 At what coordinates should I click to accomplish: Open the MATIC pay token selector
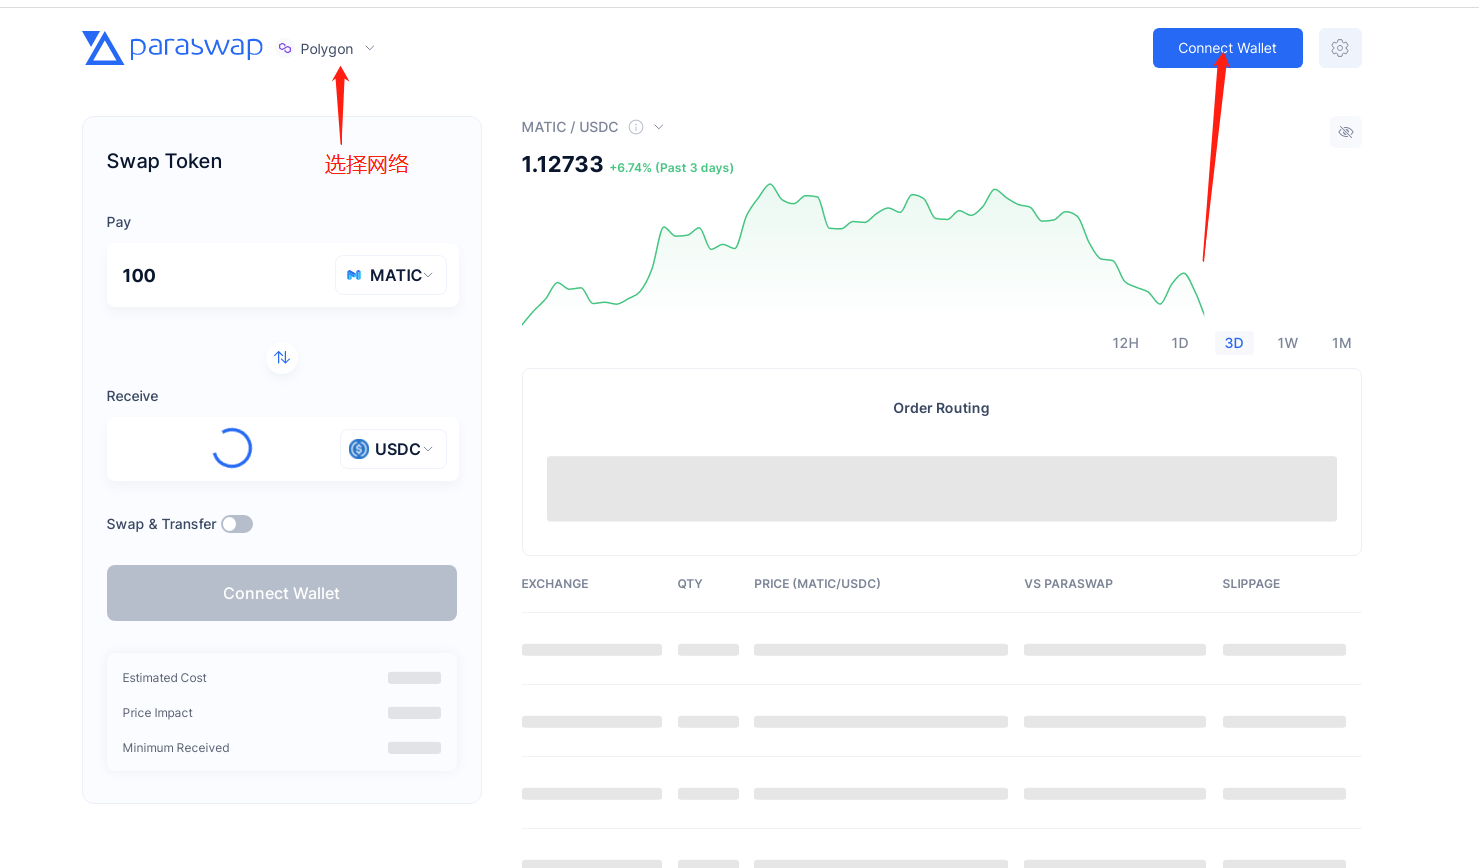pyautogui.click(x=390, y=275)
